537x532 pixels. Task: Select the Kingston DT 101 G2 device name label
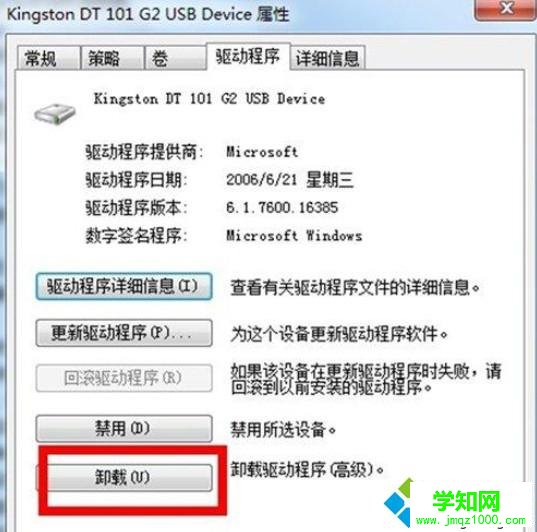coord(209,99)
